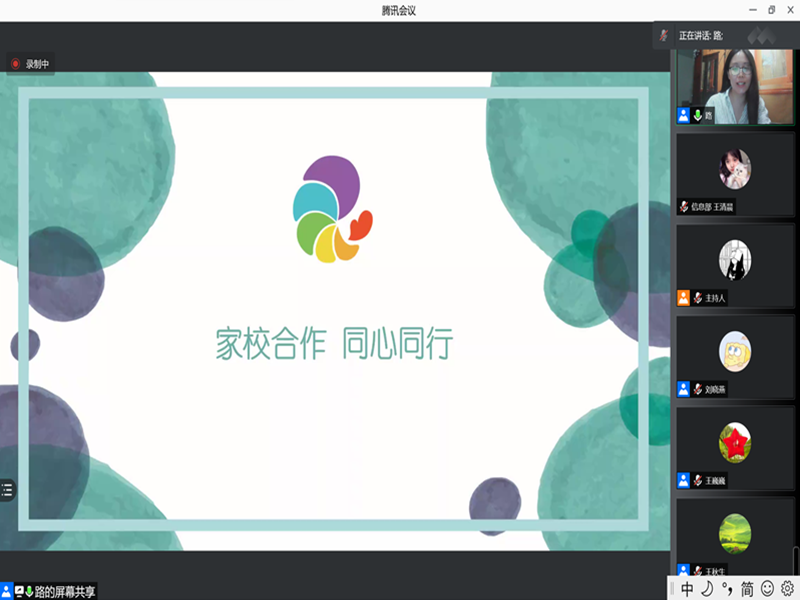Screen dimensions: 800x600
Task: Click the red star avatar tile
Action: click(735, 441)
